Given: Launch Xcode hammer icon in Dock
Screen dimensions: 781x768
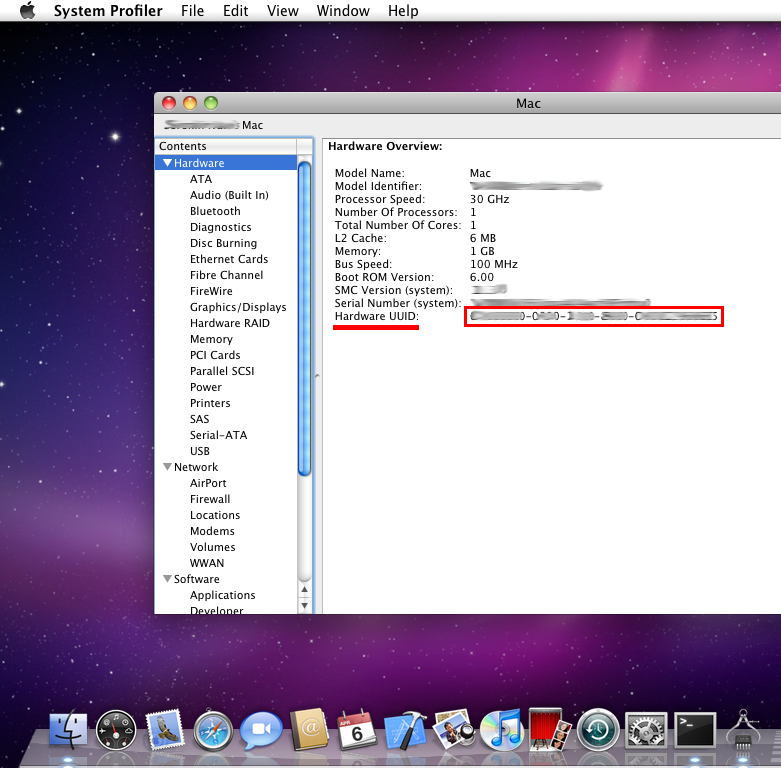Looking at the screenshot, I should [x=405, y=730].
